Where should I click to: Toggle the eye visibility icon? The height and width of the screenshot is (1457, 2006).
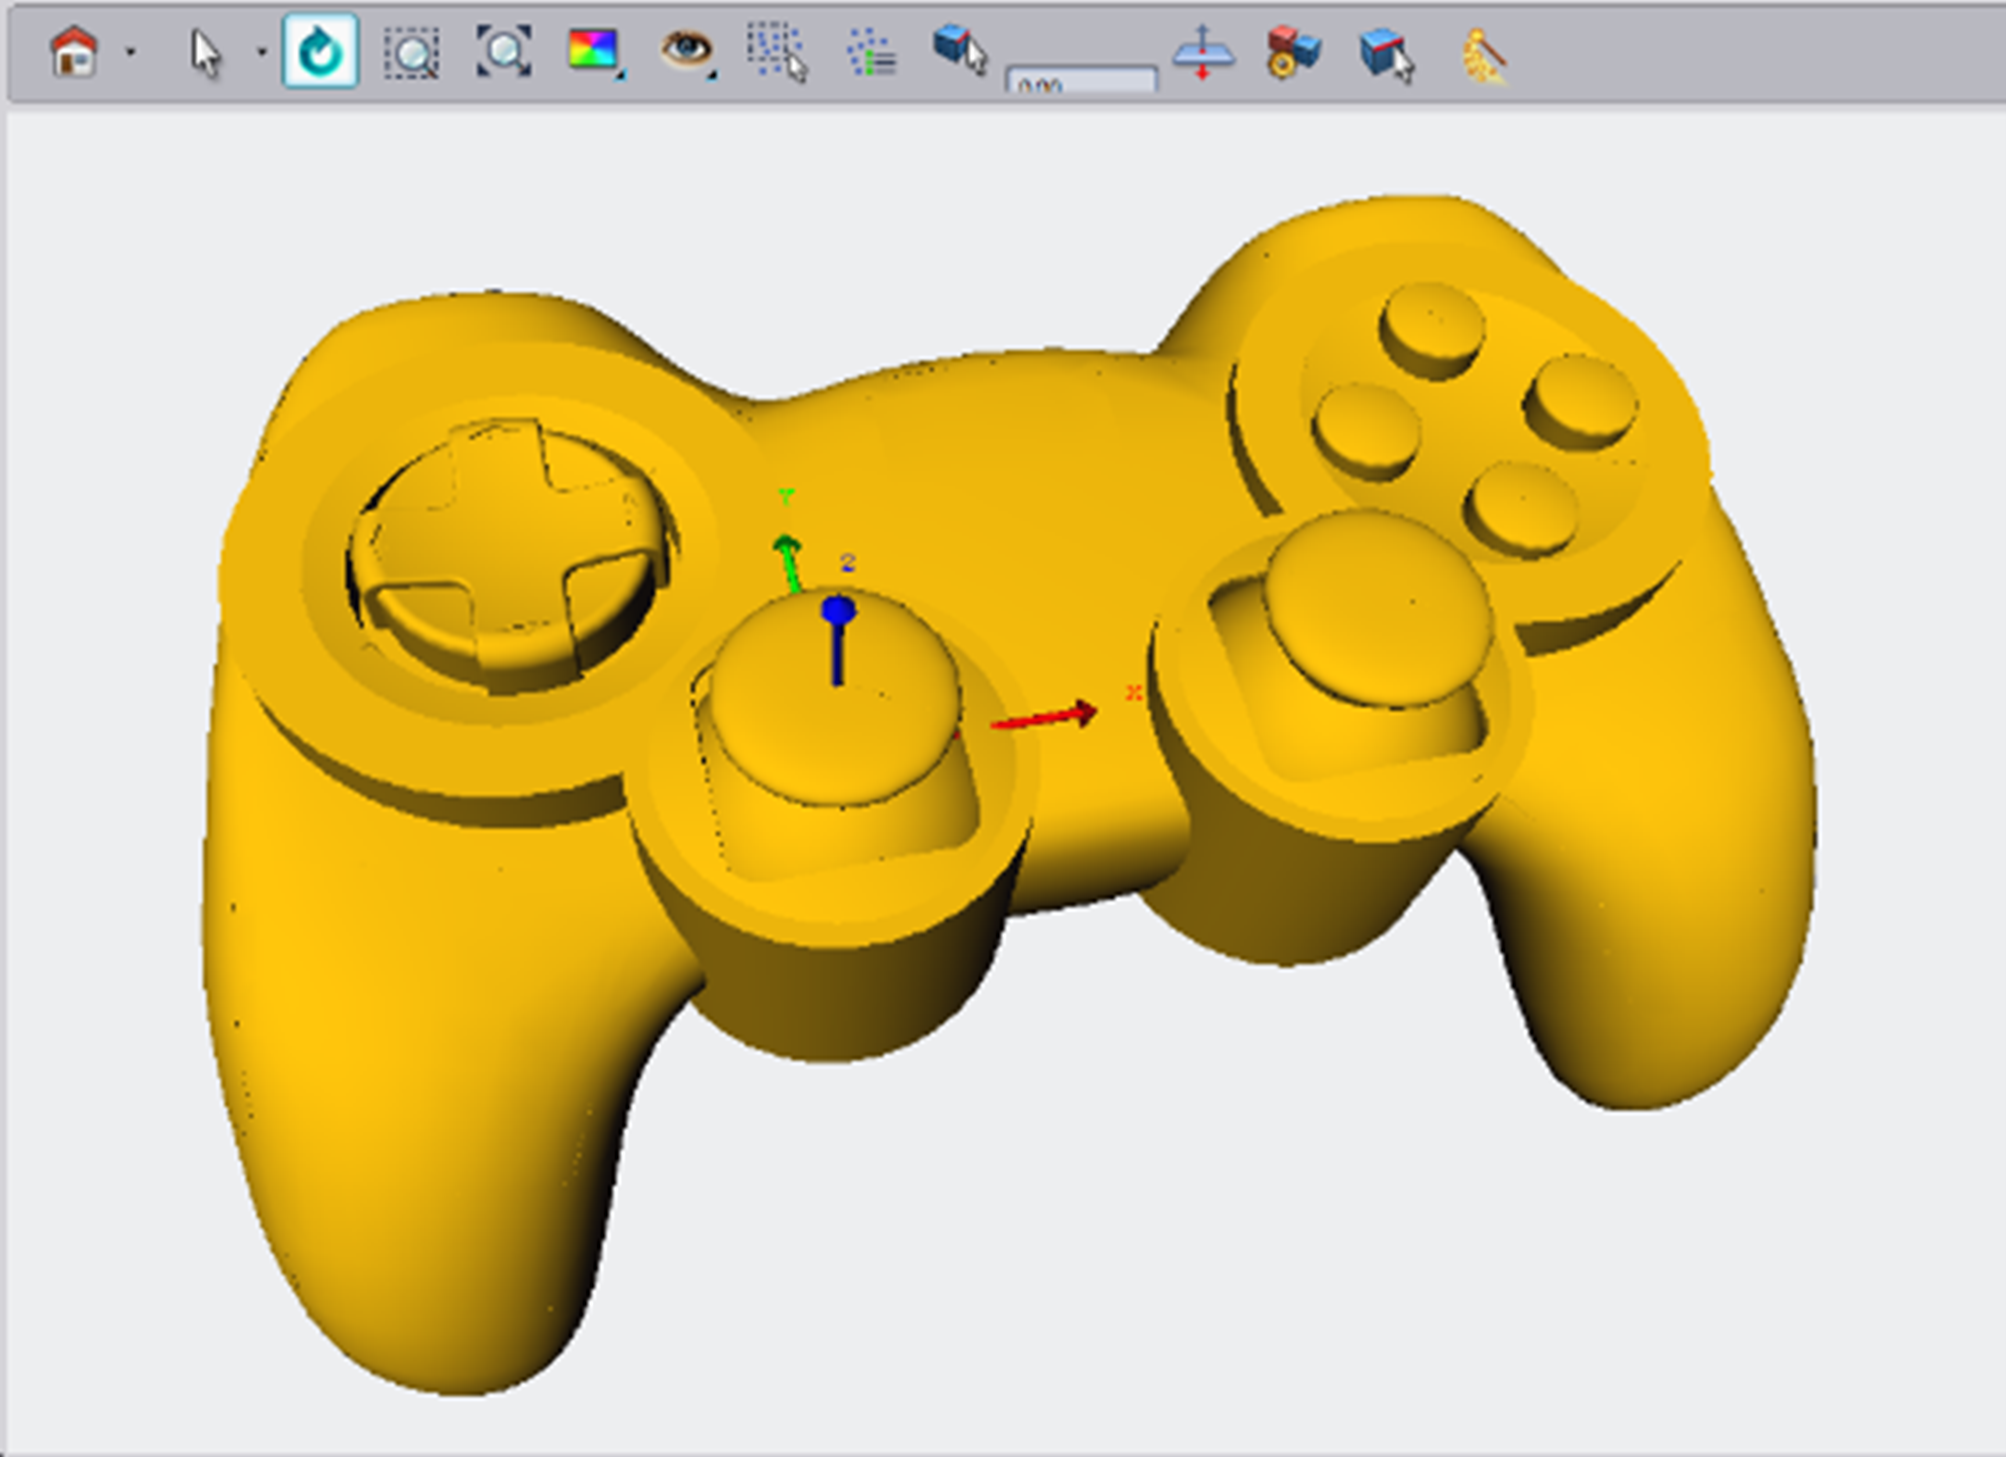686,50
